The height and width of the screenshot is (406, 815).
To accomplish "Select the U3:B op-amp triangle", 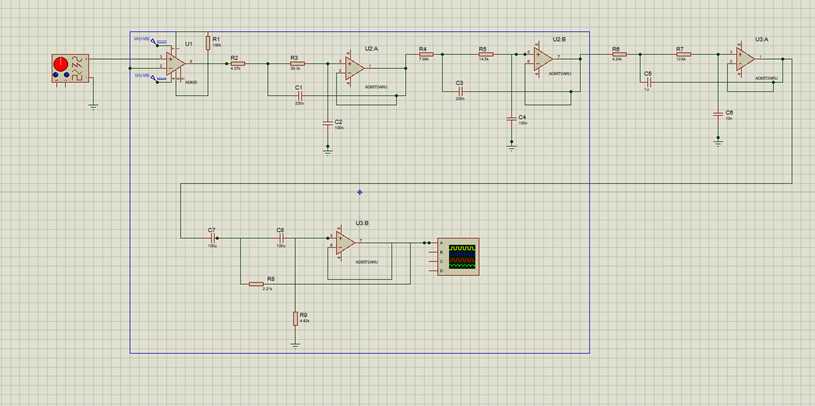I will [x=345, y=243].
